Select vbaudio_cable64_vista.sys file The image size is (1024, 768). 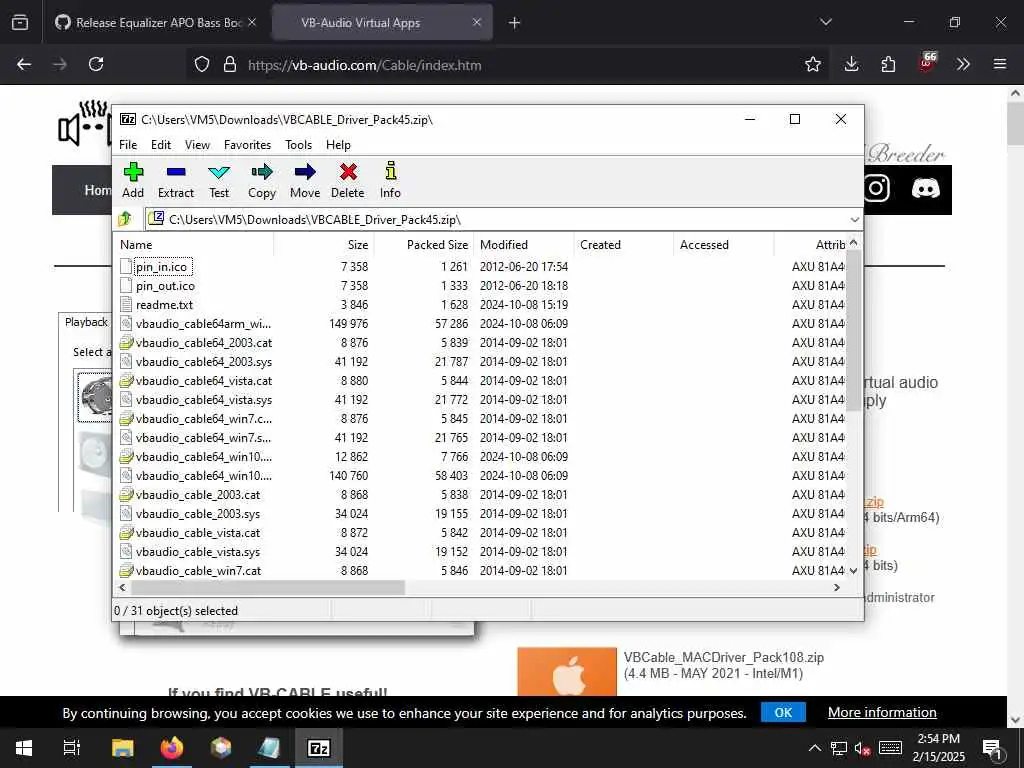click(x=204, y=399)
